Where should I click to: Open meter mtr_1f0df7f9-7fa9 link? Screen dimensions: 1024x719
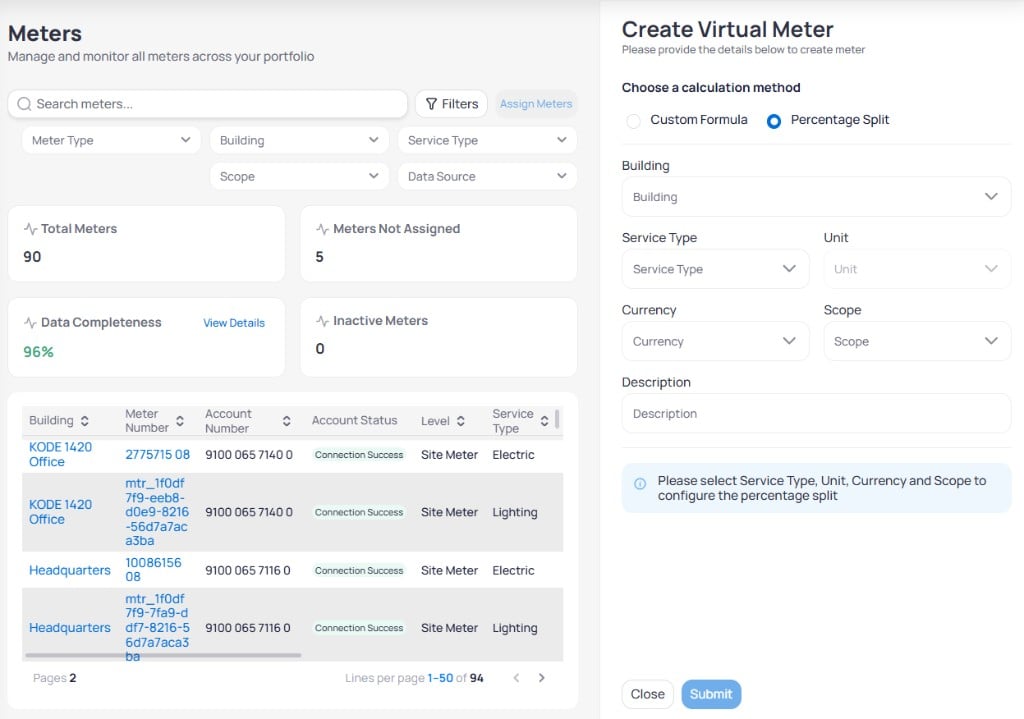tap(157, 628)
